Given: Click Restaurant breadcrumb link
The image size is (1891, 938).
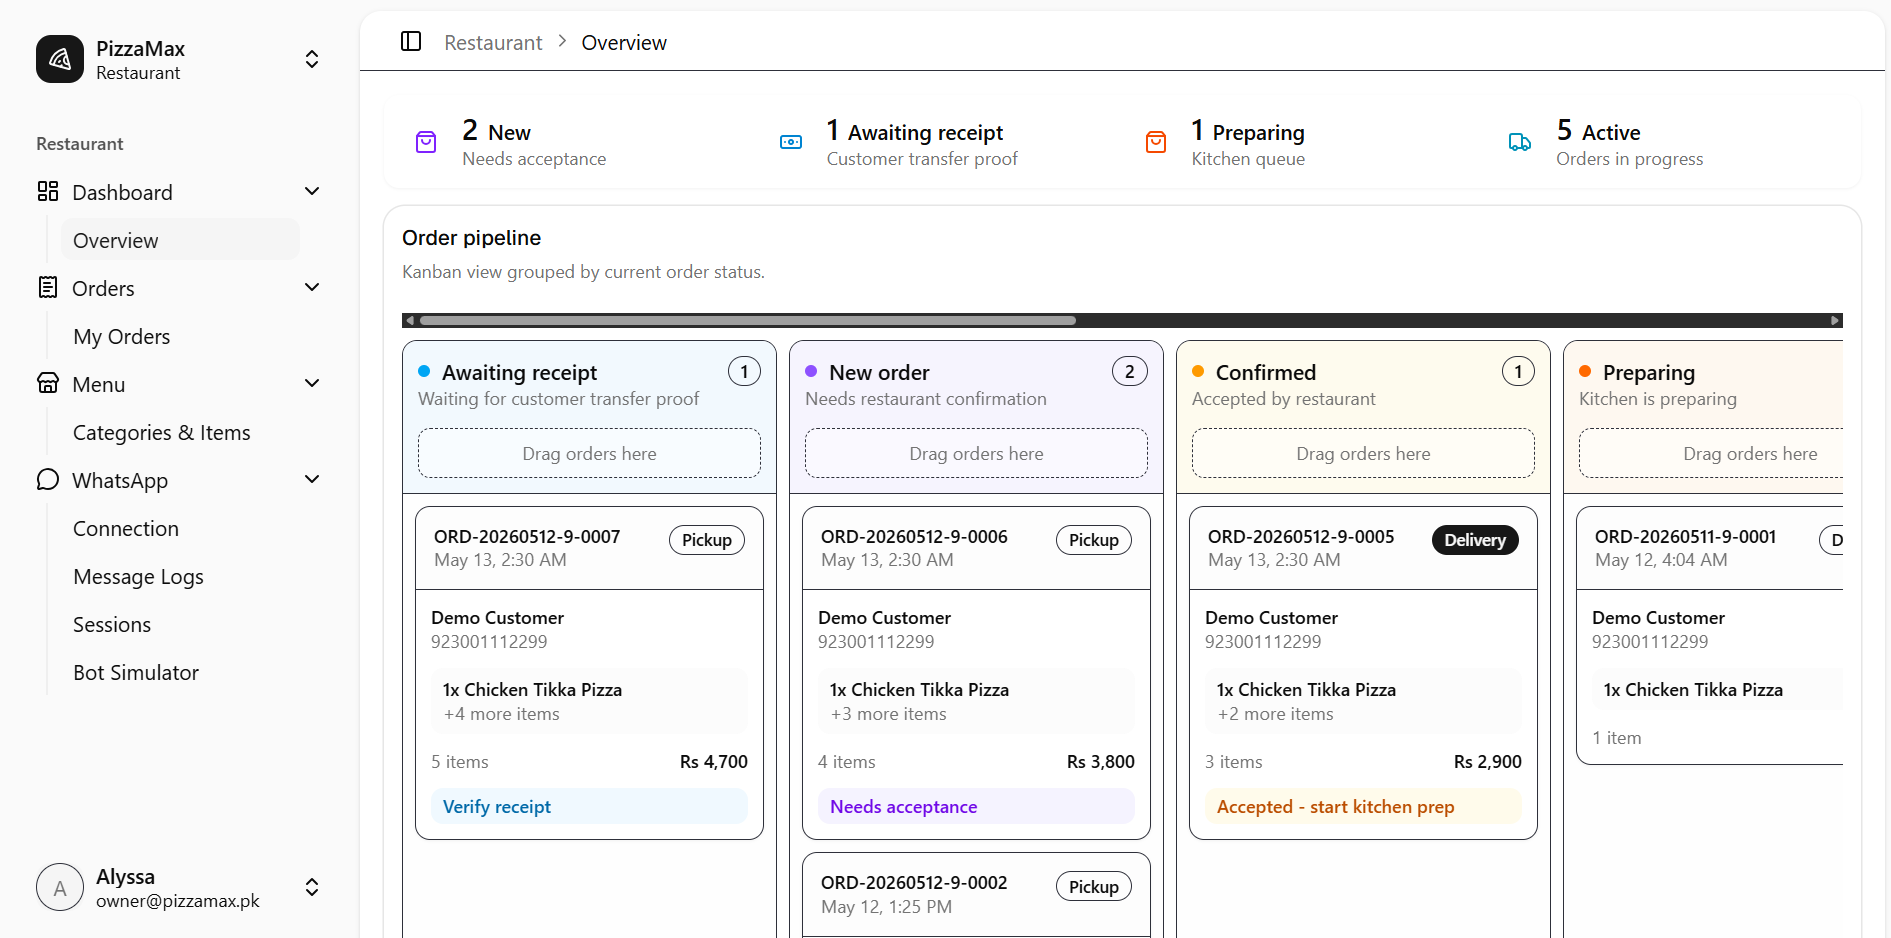Looking at the screenshot, I should 493,42.
